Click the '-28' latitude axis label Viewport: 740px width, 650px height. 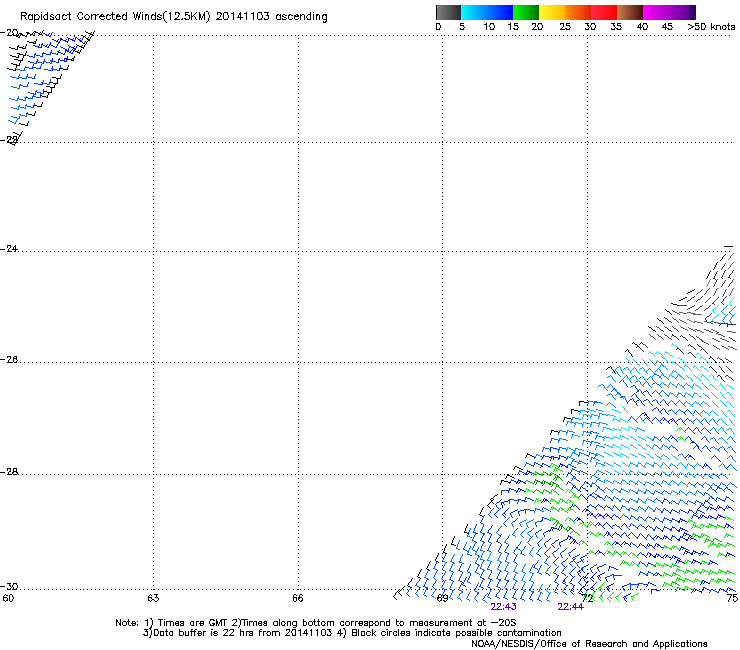(x=10, y=472)
